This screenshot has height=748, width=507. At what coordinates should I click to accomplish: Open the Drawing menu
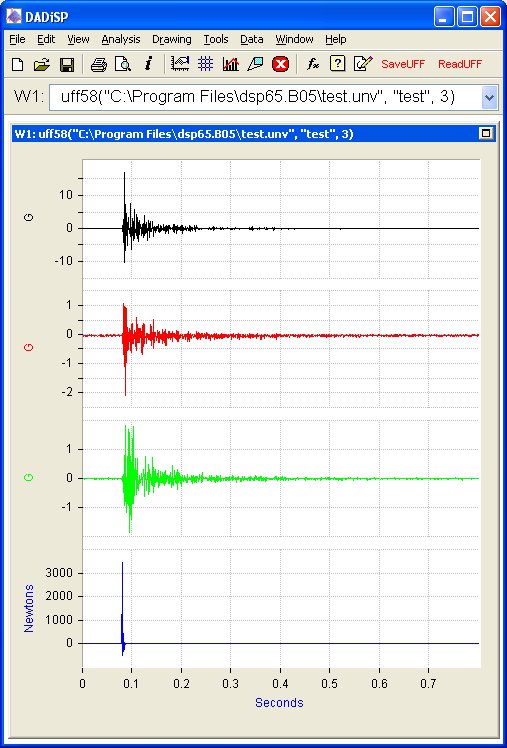(x=172, y=40)
